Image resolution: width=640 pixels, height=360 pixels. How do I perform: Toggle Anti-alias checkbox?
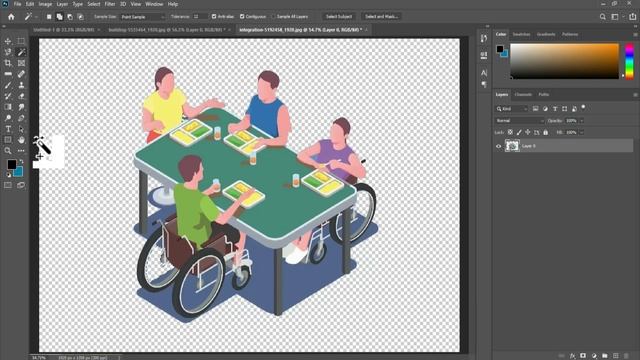pyautogui.click(x=214, y=16)
